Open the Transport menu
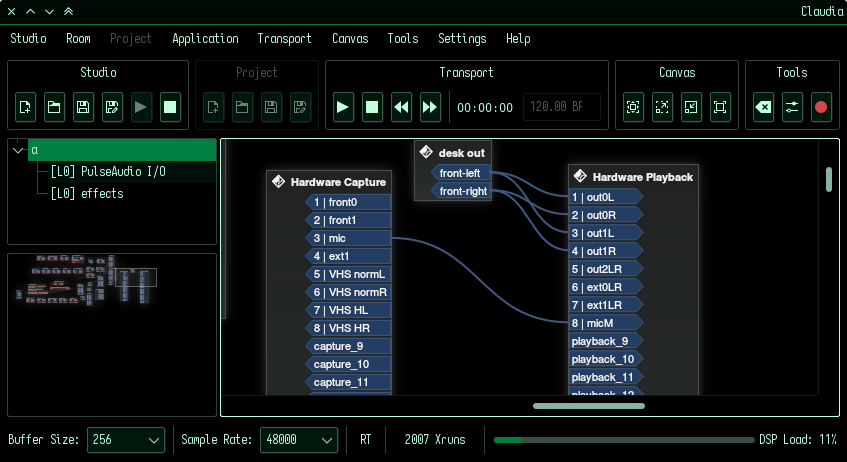The image size is (847, 462). pos(284,39)
